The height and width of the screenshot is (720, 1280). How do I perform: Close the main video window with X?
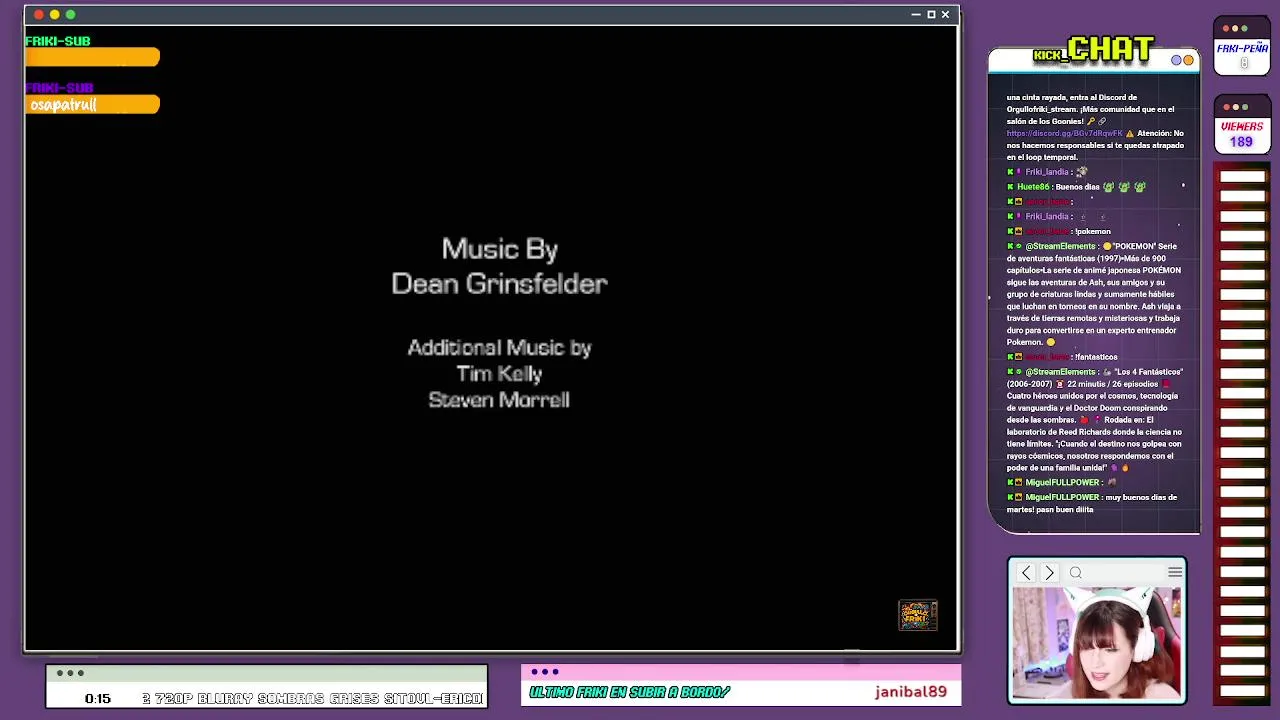click(945, 15)
